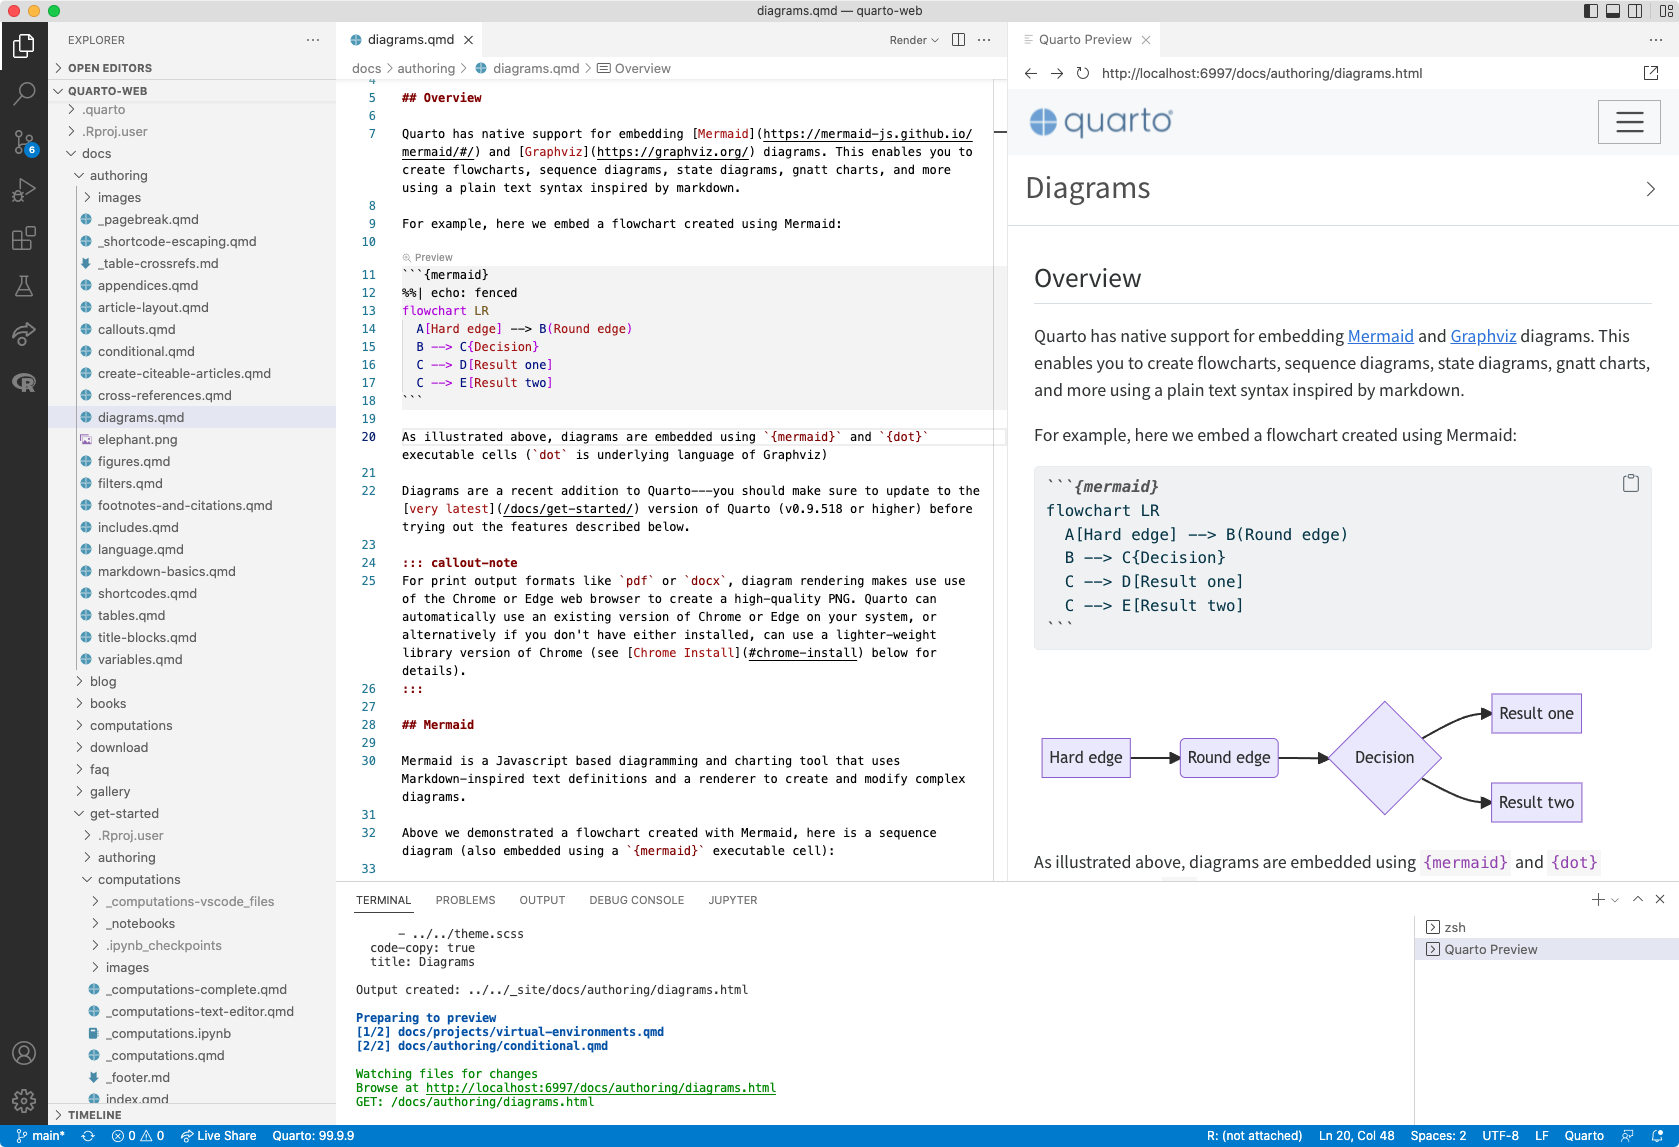This screenshot has height=1147, width=1679.
Task: Open the R extension sidebar icon
Action: point(24,382)
